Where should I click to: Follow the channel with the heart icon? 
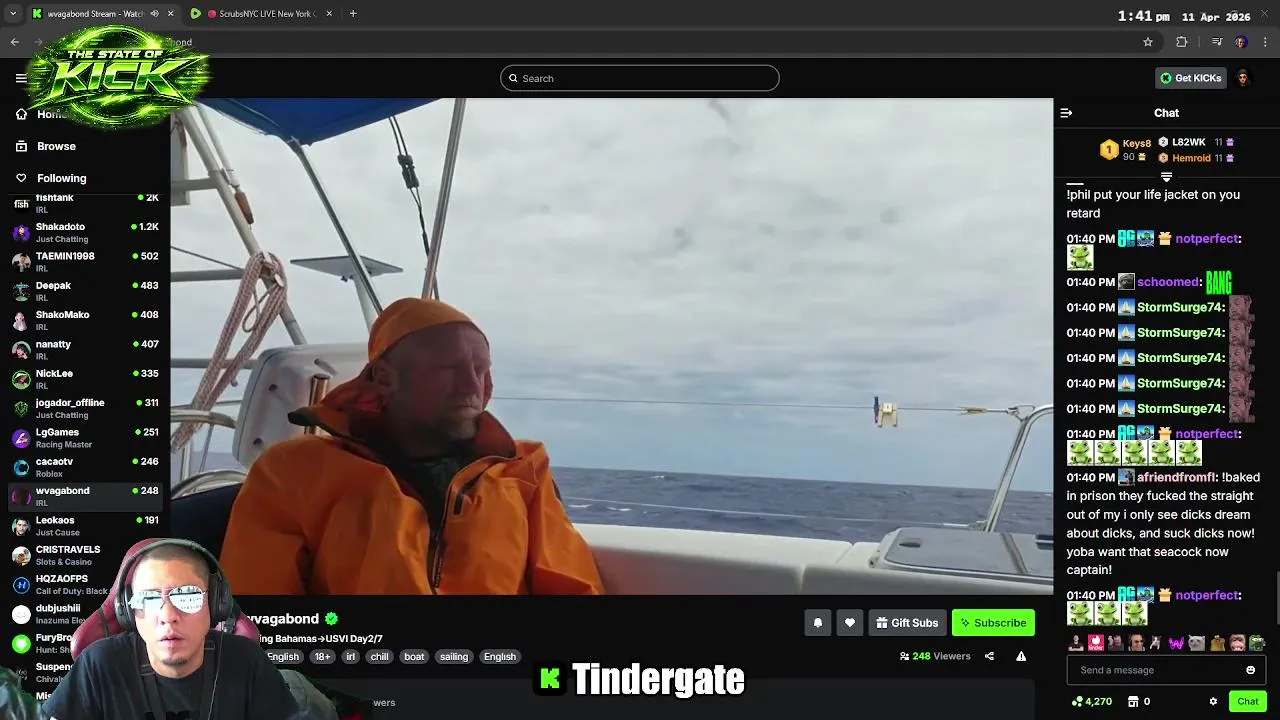(849, 623)
